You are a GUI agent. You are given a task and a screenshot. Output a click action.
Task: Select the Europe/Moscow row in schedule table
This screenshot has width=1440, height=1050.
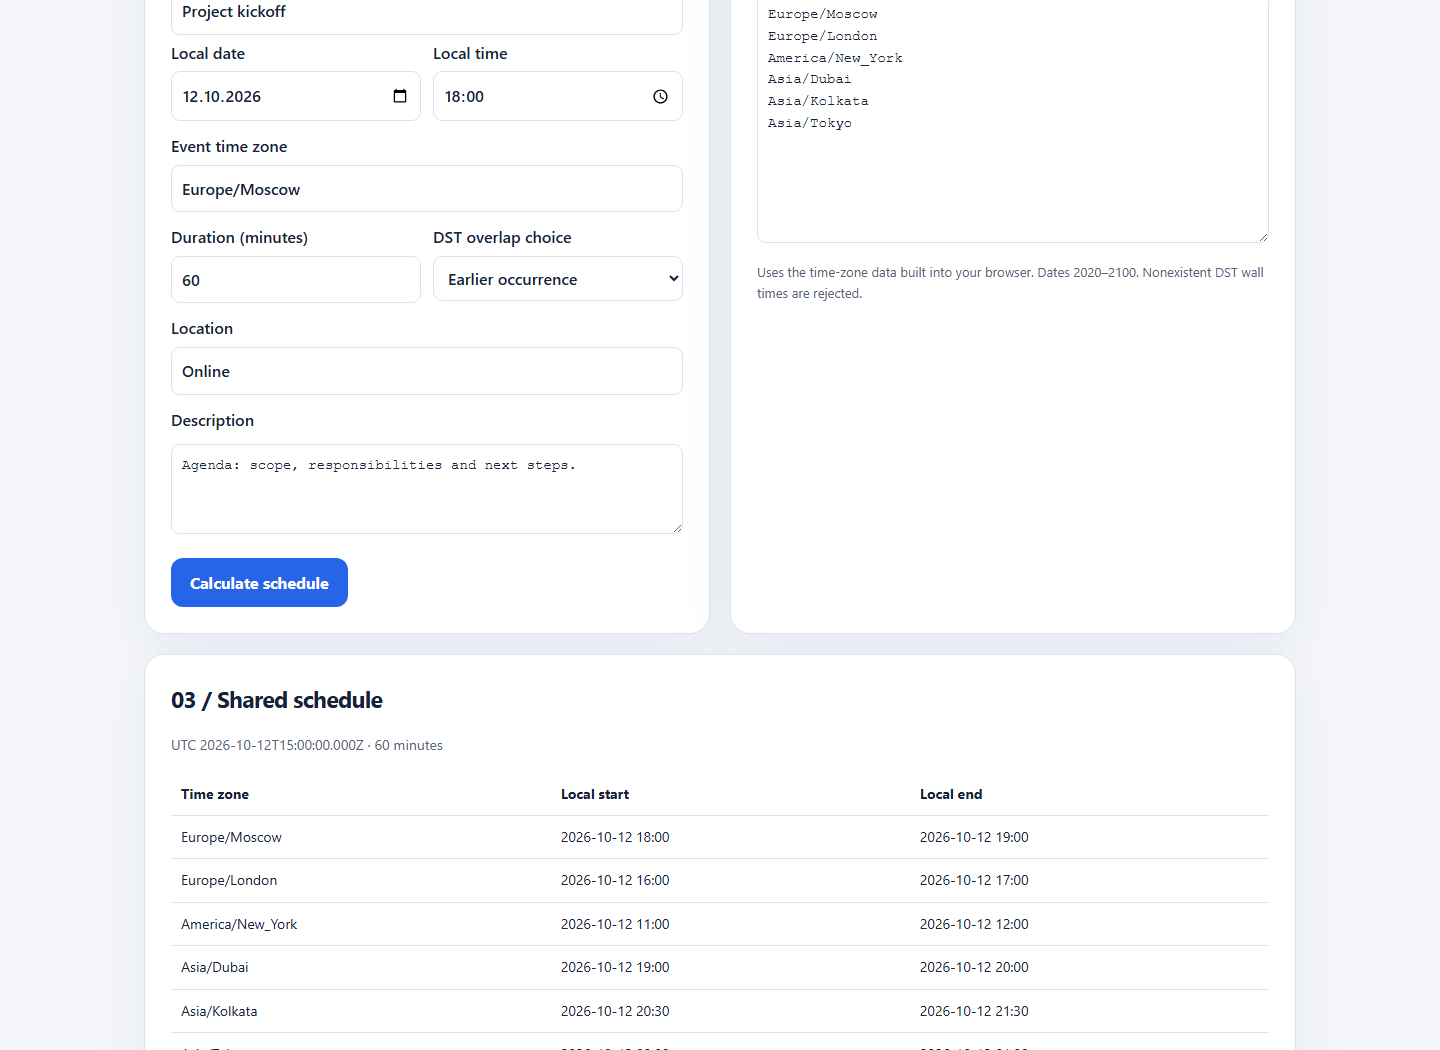[720, 837]
